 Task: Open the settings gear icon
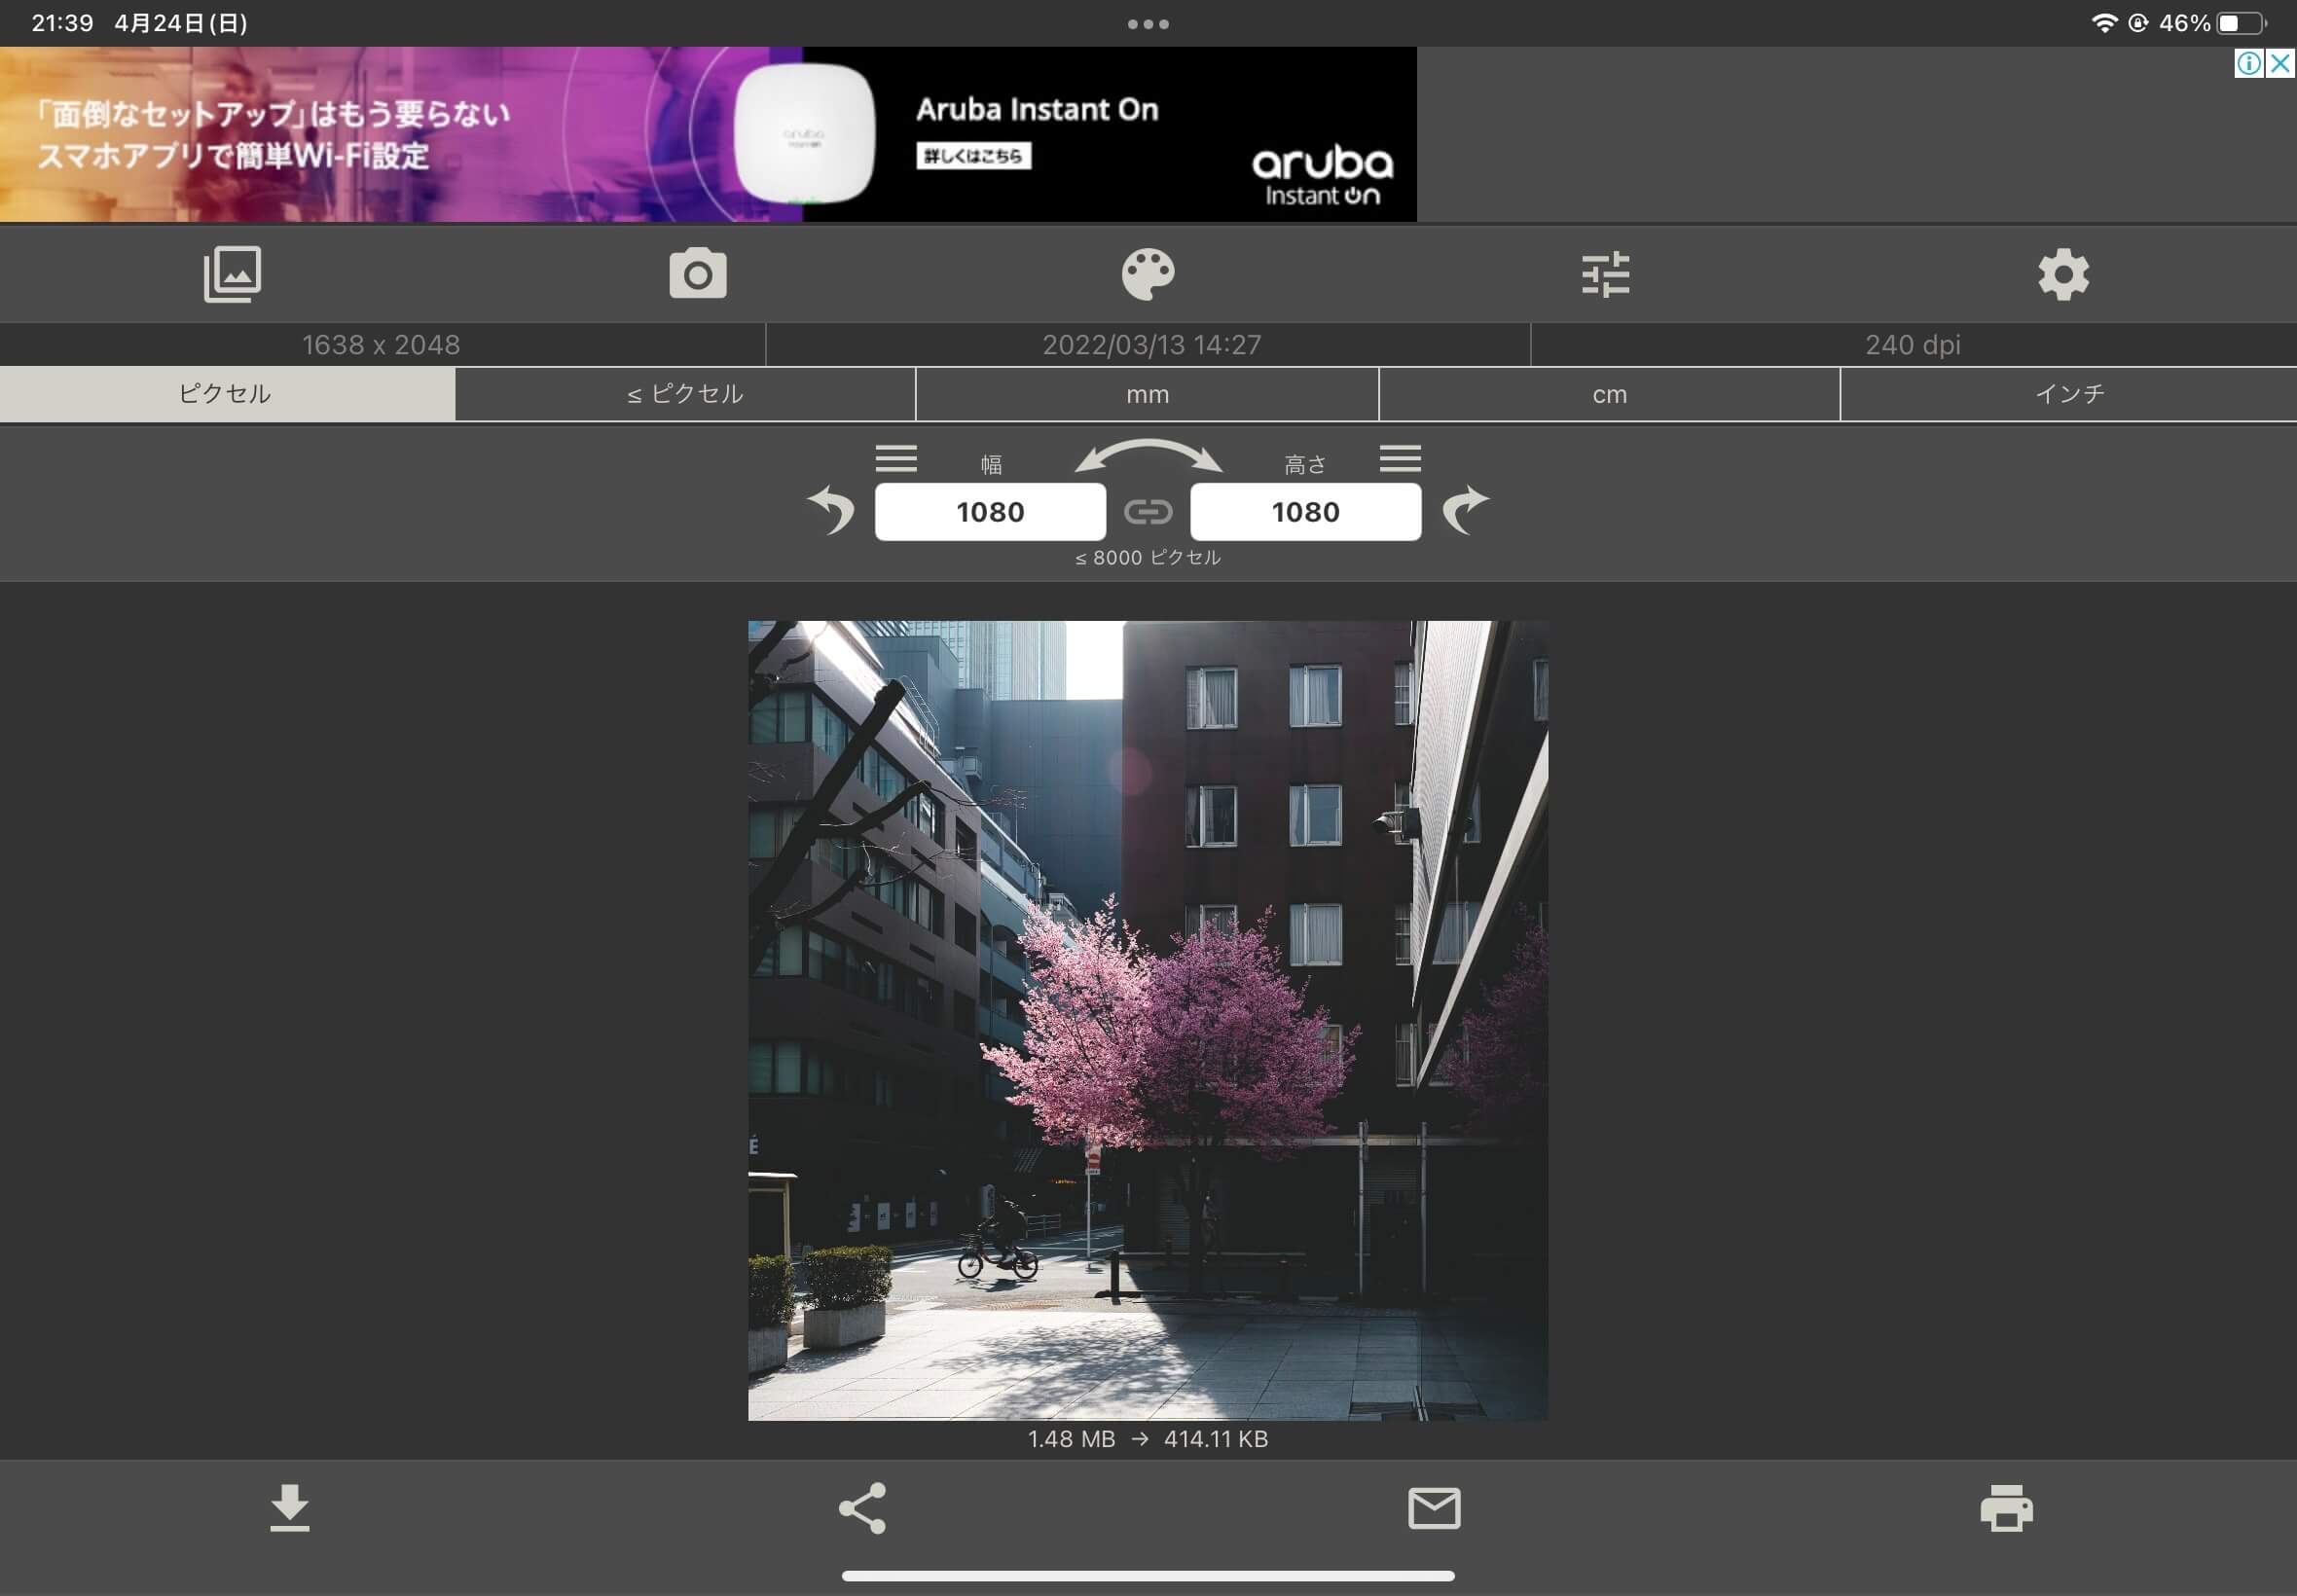click(2064, 274)
